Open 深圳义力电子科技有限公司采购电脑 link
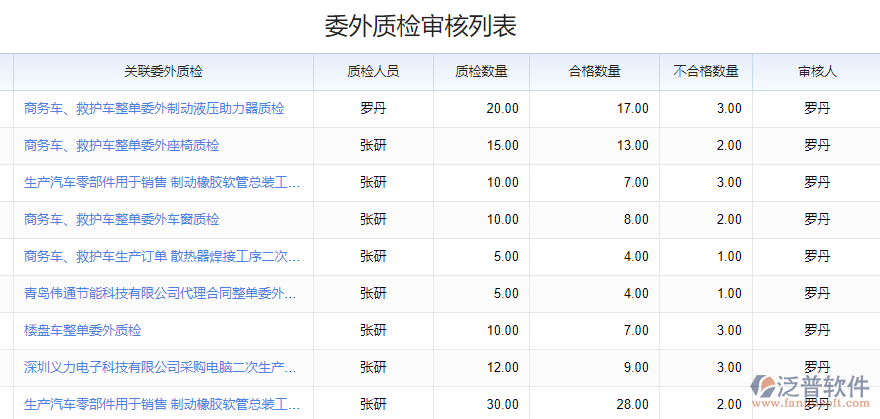 pyautogui.click(x=160, y=367)
